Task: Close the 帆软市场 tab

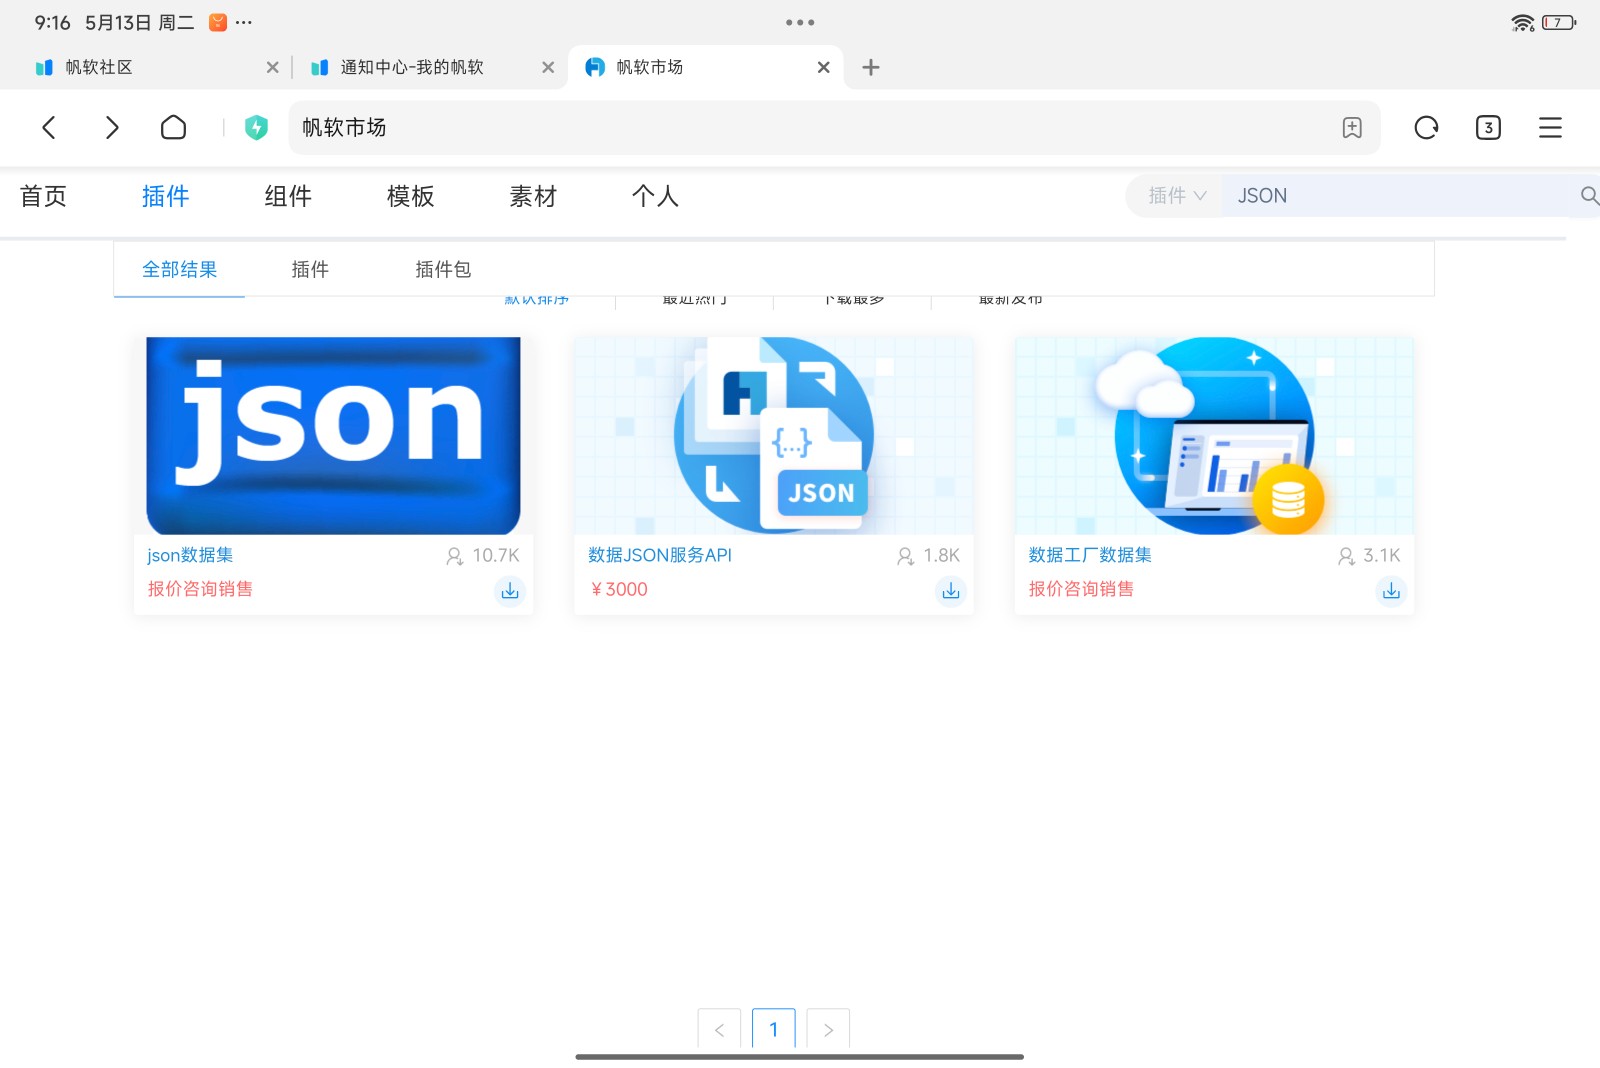Action: tap(823, 67)
